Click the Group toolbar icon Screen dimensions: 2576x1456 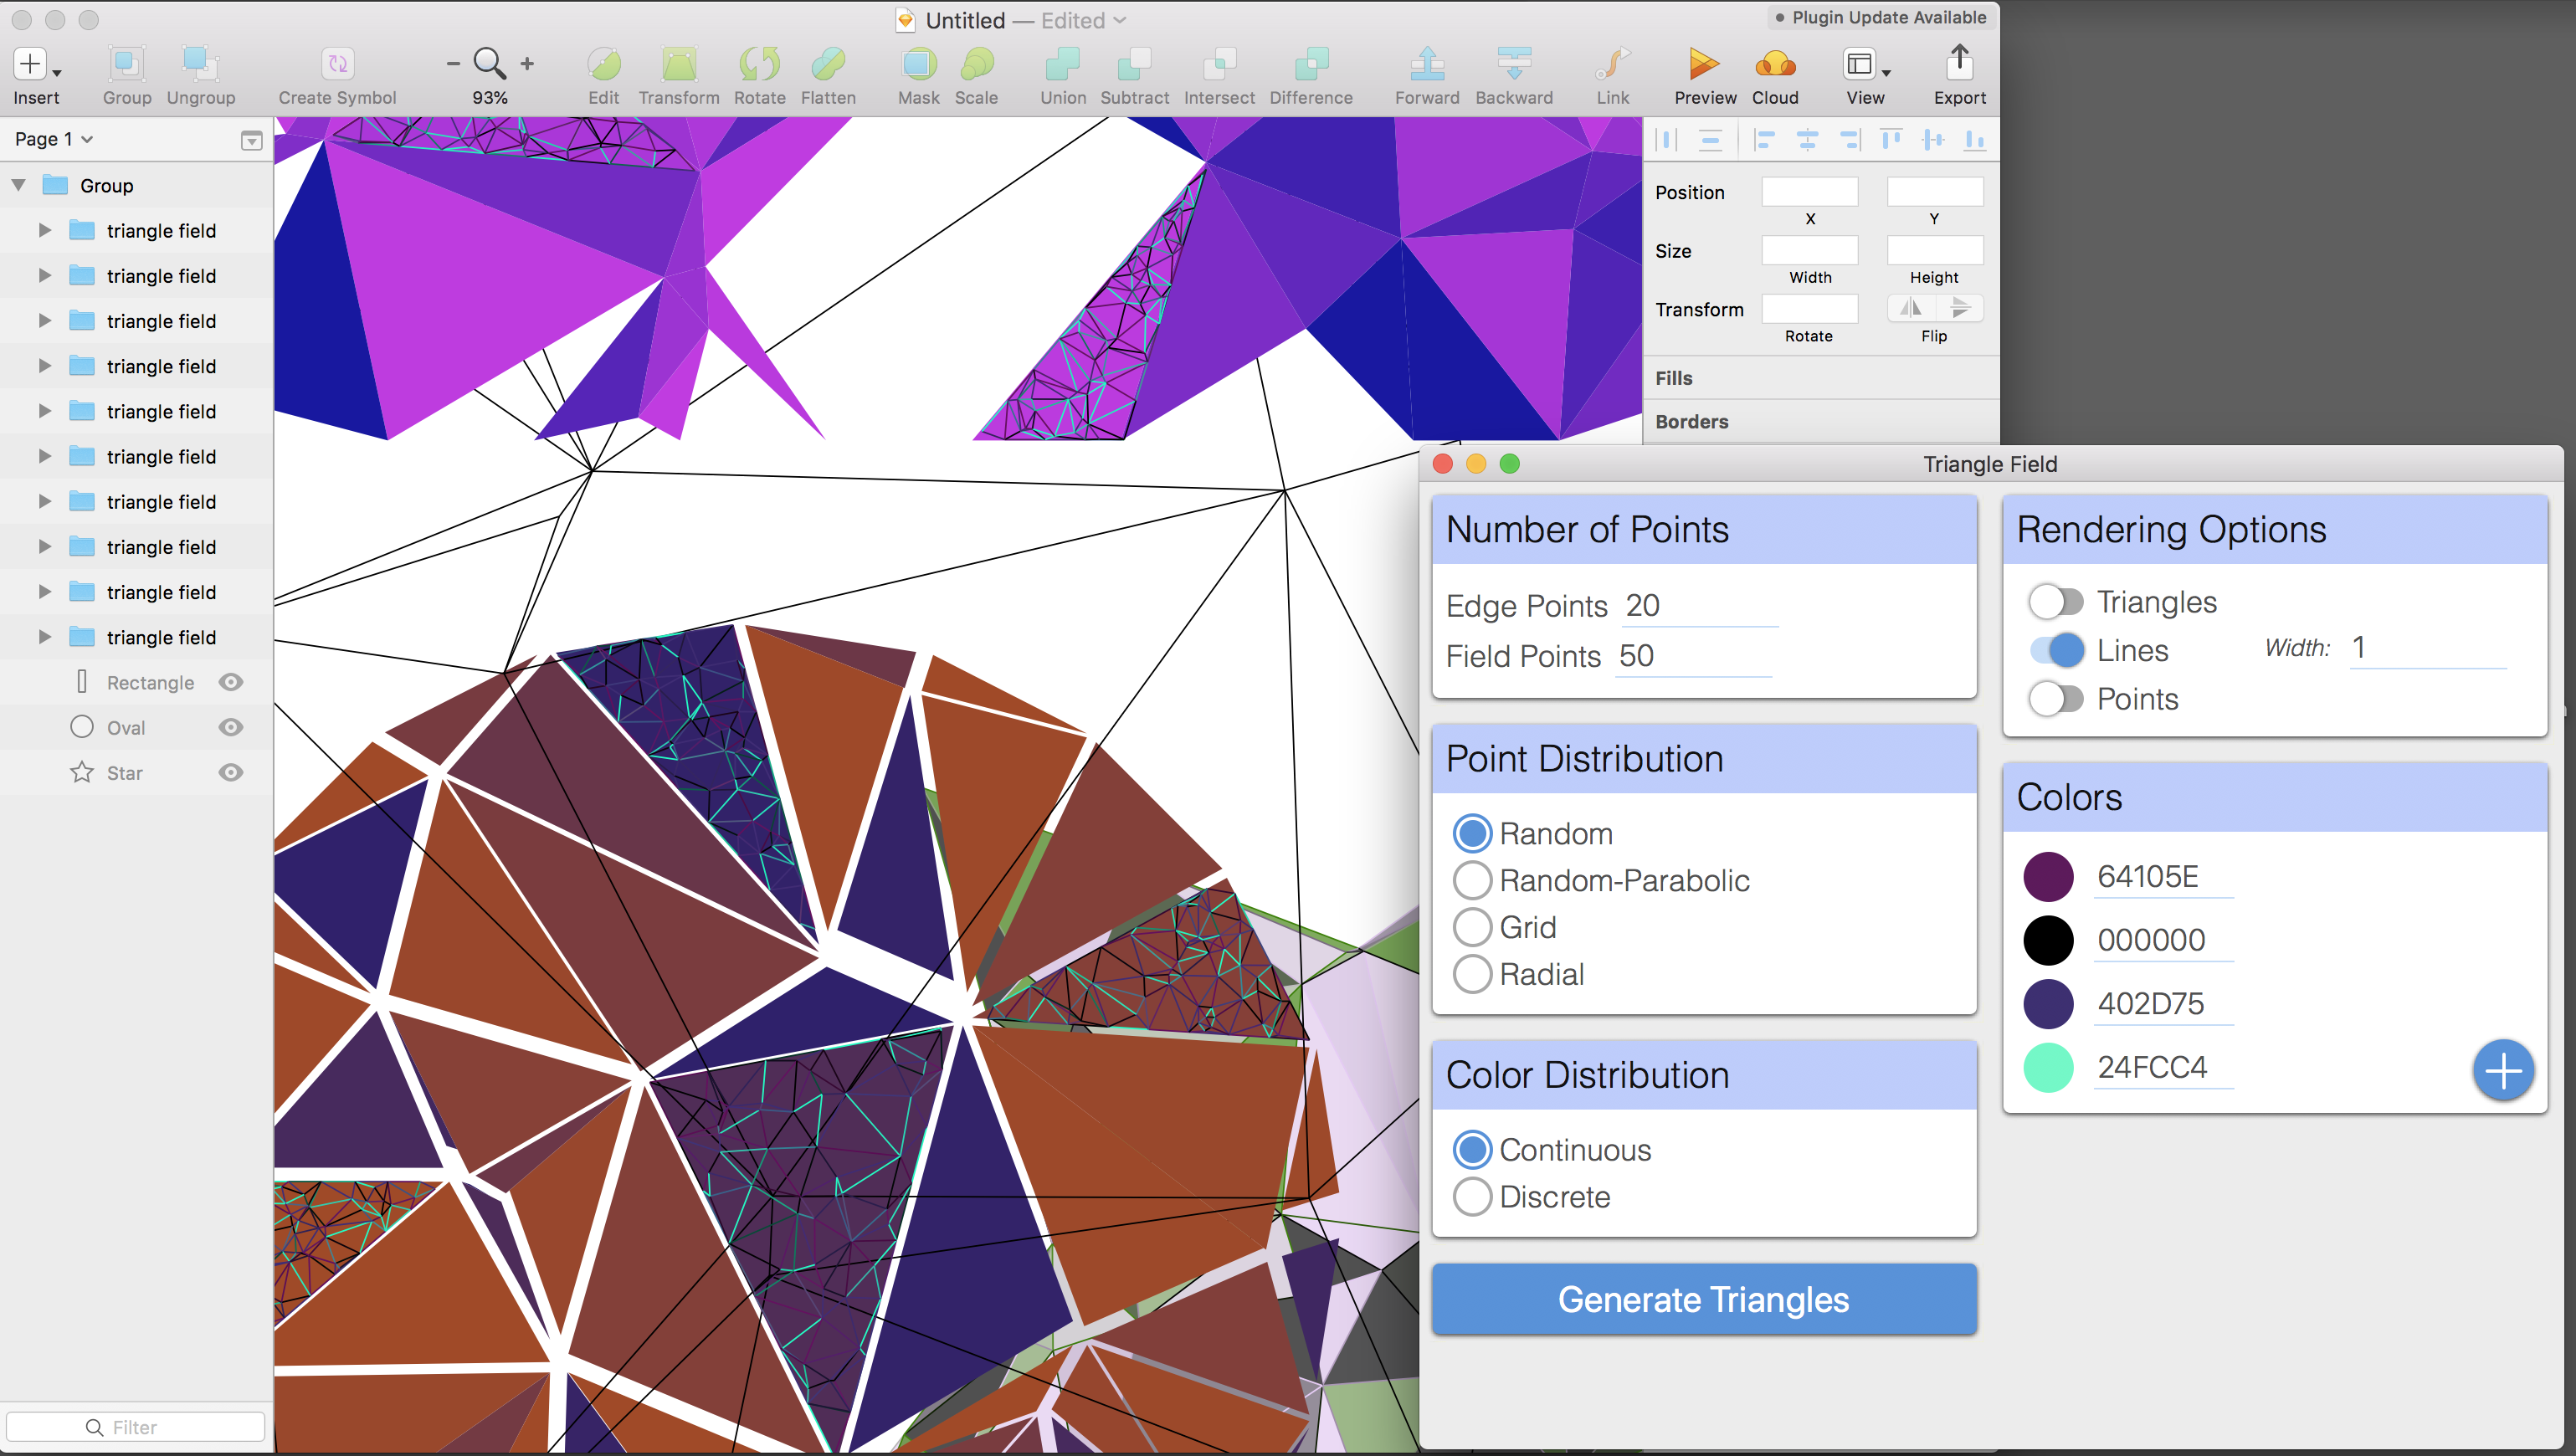[127, 64]
